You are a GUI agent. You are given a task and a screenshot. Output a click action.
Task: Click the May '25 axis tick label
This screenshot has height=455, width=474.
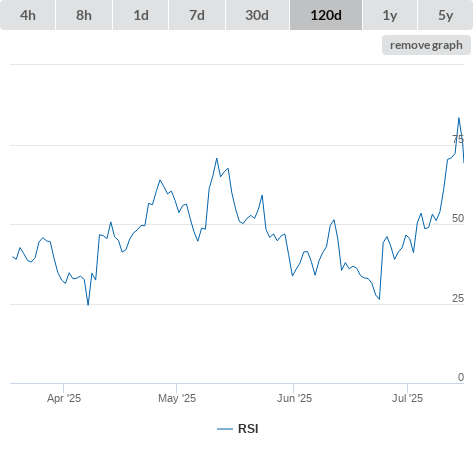[x=177, y=398]
